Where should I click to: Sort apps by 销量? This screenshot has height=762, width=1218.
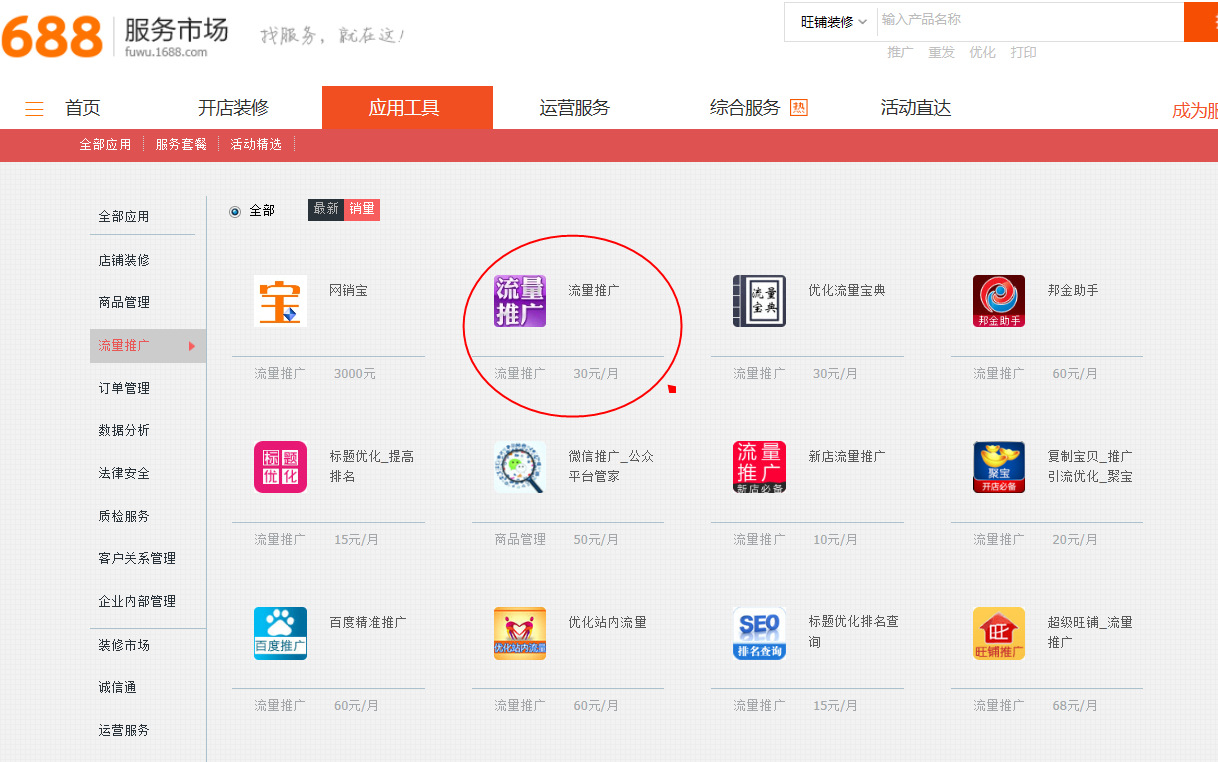coord(362,209)
